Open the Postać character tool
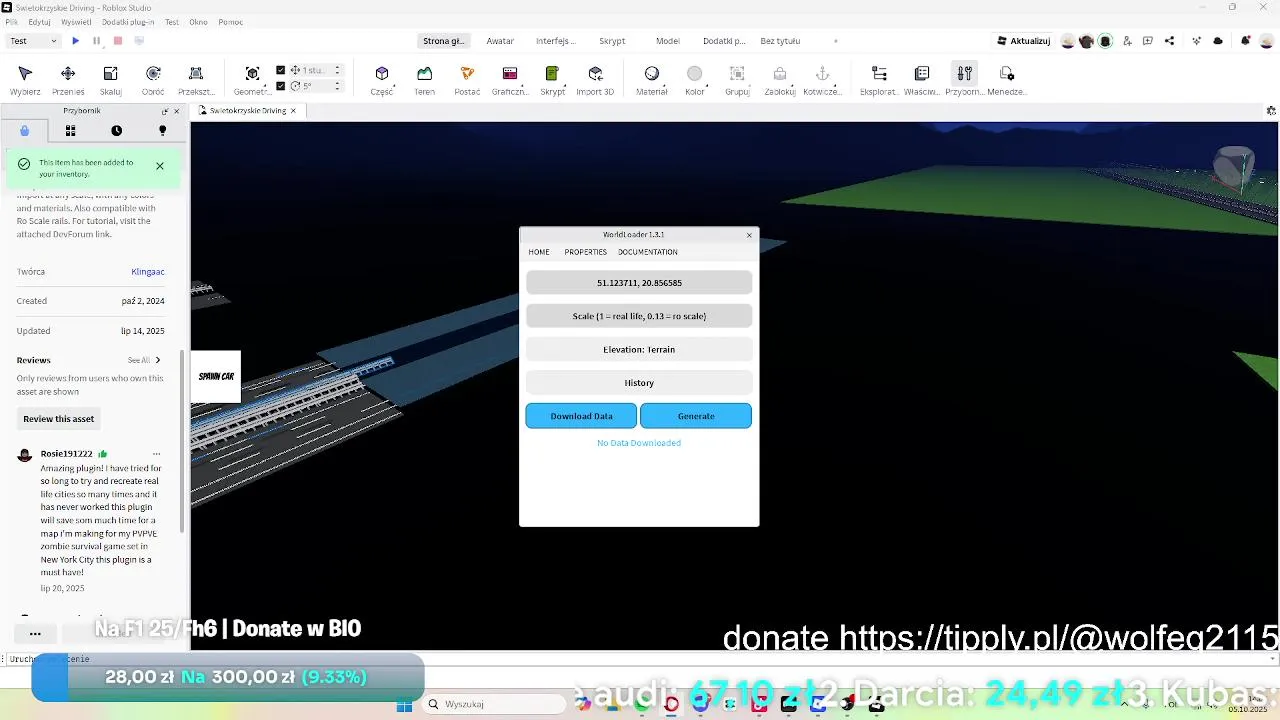The width and height of the screenshot is (1280, 720). coord(467,80)
